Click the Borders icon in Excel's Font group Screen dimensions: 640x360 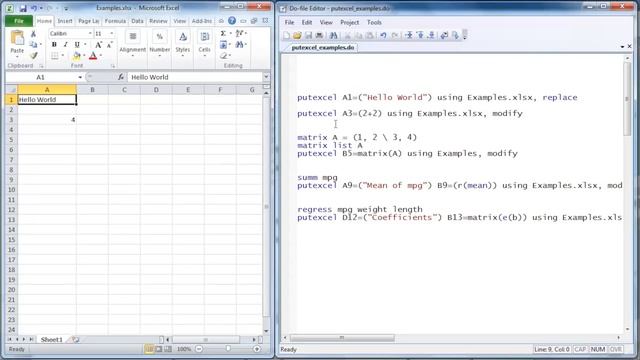click(55, 56)
